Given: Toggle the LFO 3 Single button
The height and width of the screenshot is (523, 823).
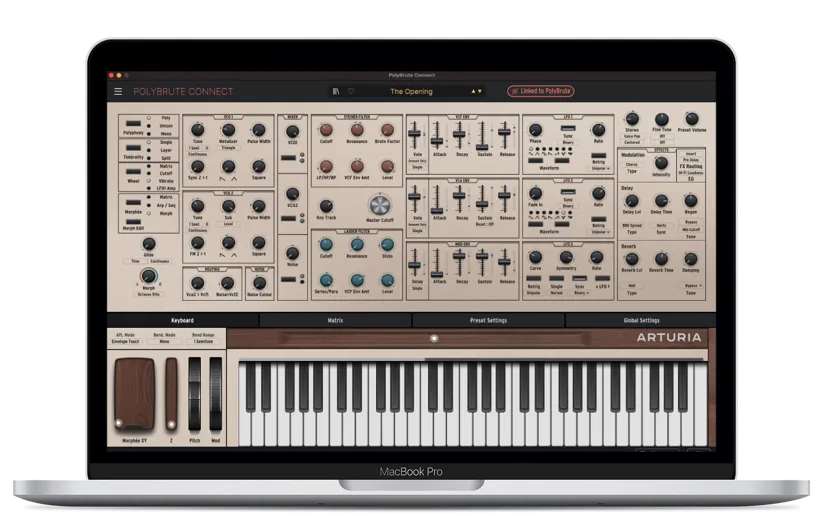Looking at the screenshot, I should [x=556, y=278].
